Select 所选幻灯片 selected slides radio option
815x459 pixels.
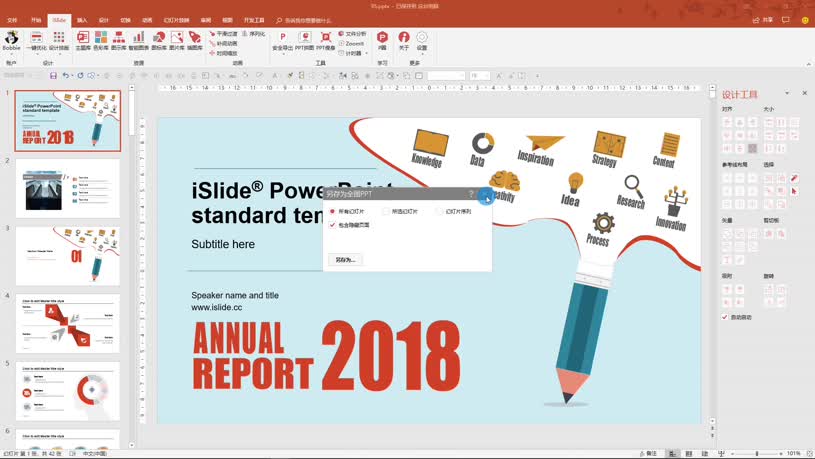tap(400, 212)
